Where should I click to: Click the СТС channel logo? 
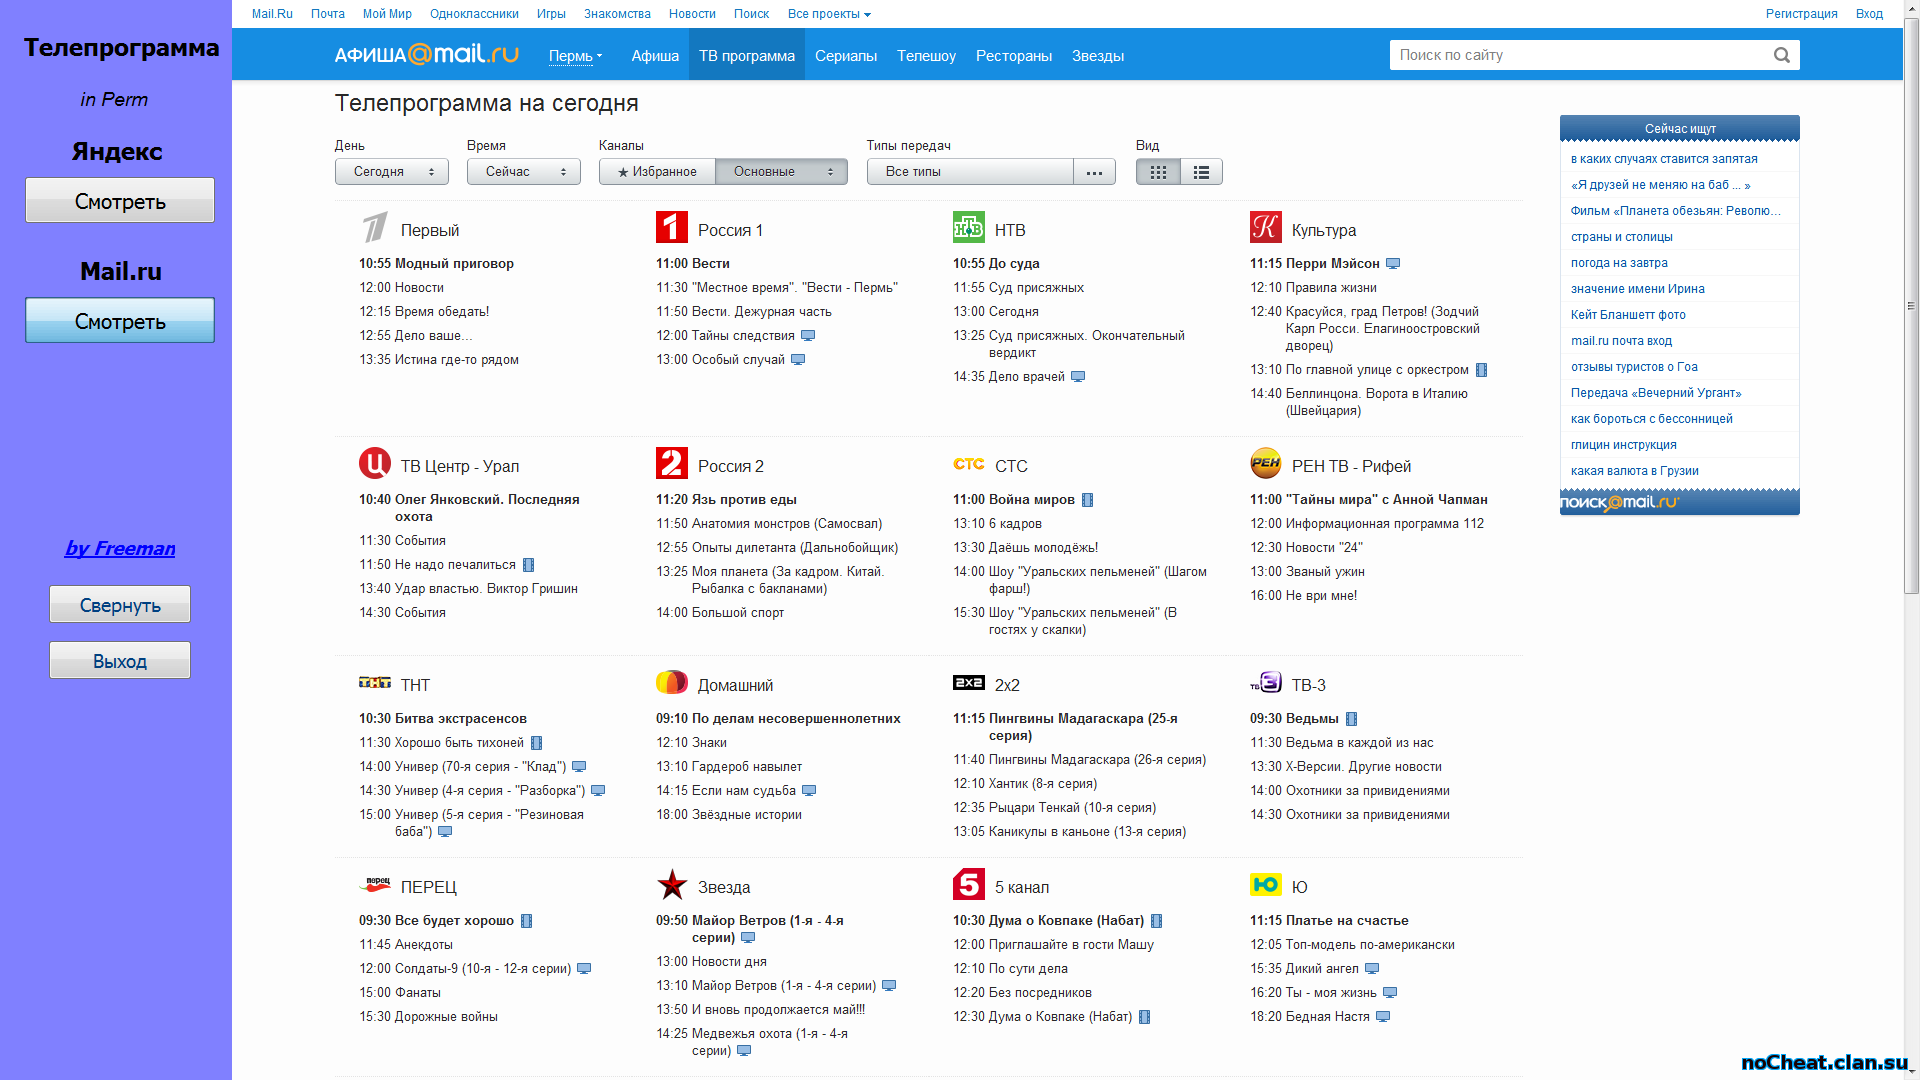pos(969,464)
